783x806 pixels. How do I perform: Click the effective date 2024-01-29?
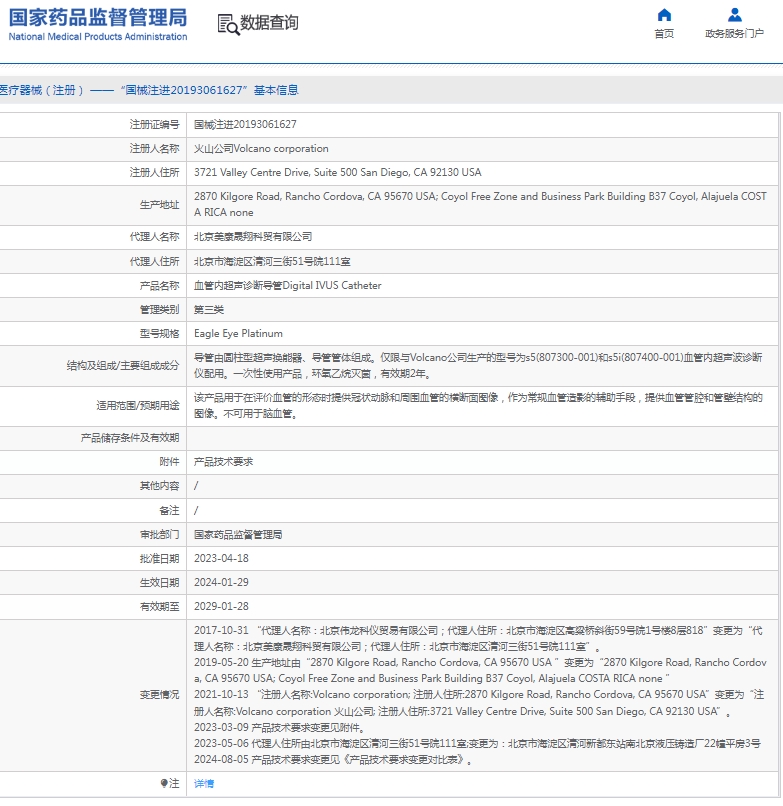coord(221,582)
